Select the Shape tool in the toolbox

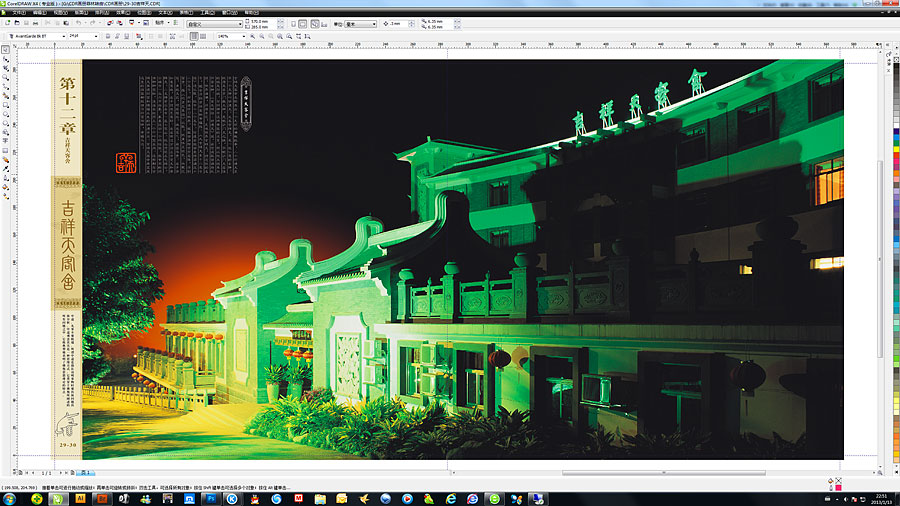[6, 60]
